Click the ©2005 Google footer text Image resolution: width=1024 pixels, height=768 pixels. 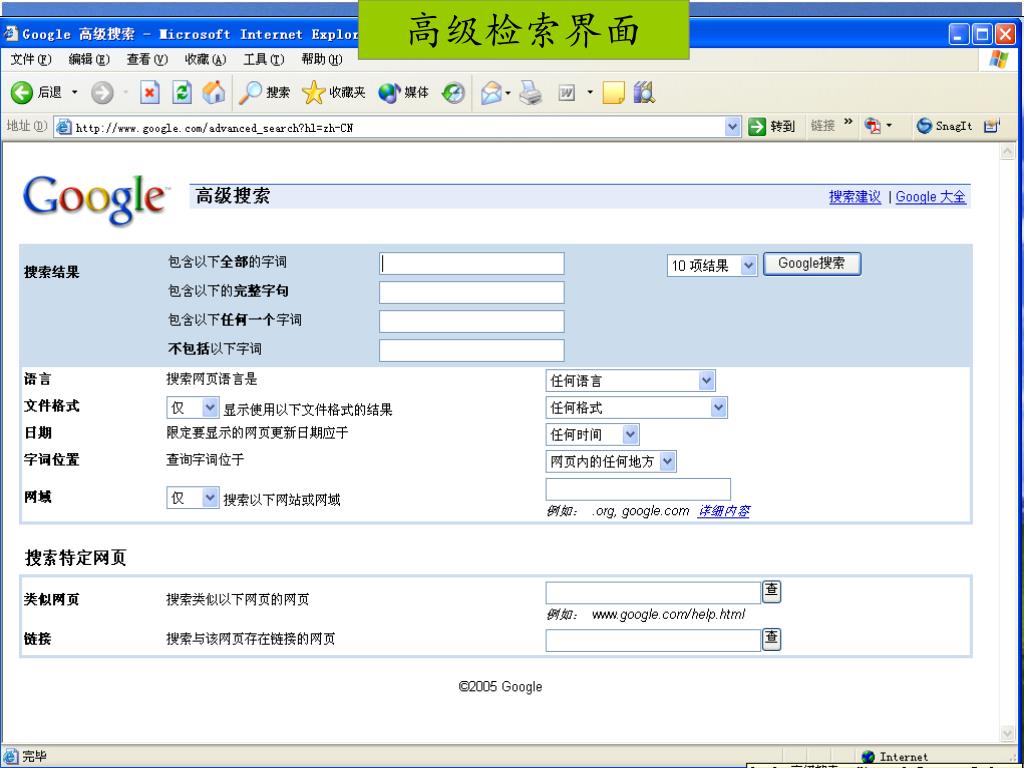click(x=500, y=686)
